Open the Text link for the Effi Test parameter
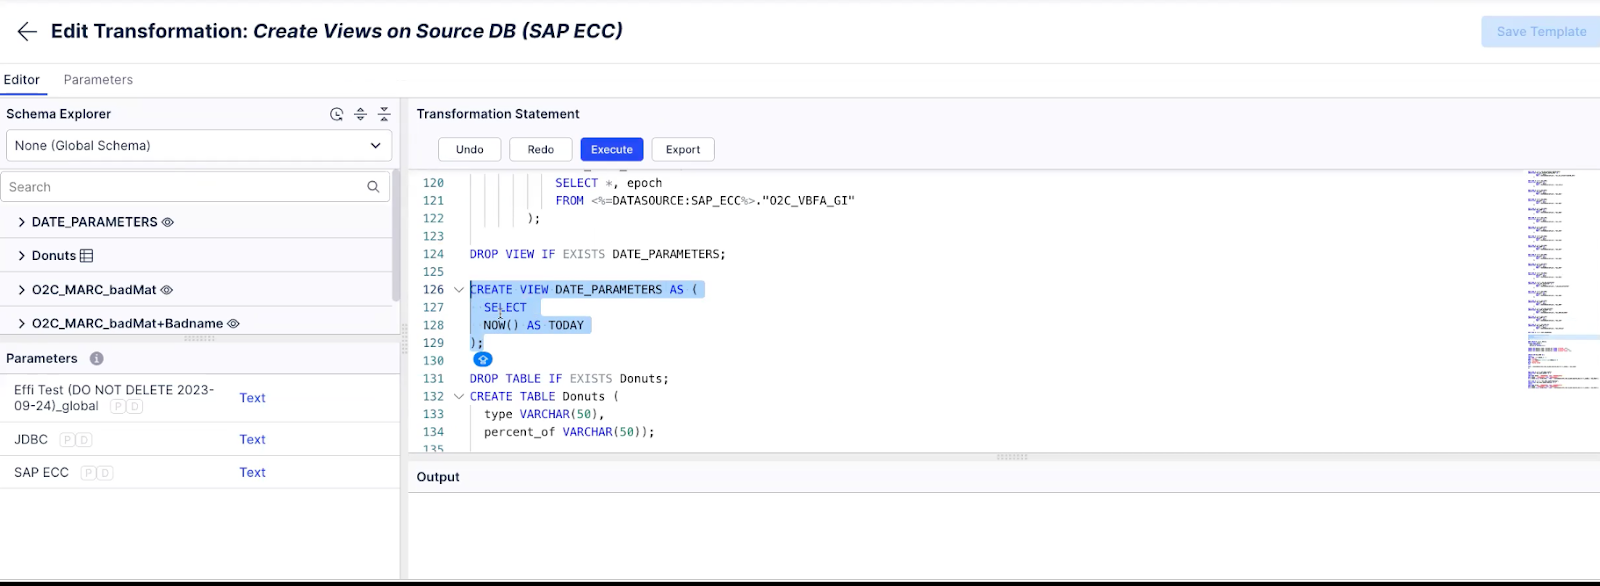This screenshot has width=1600, height=586. (252, 398)
